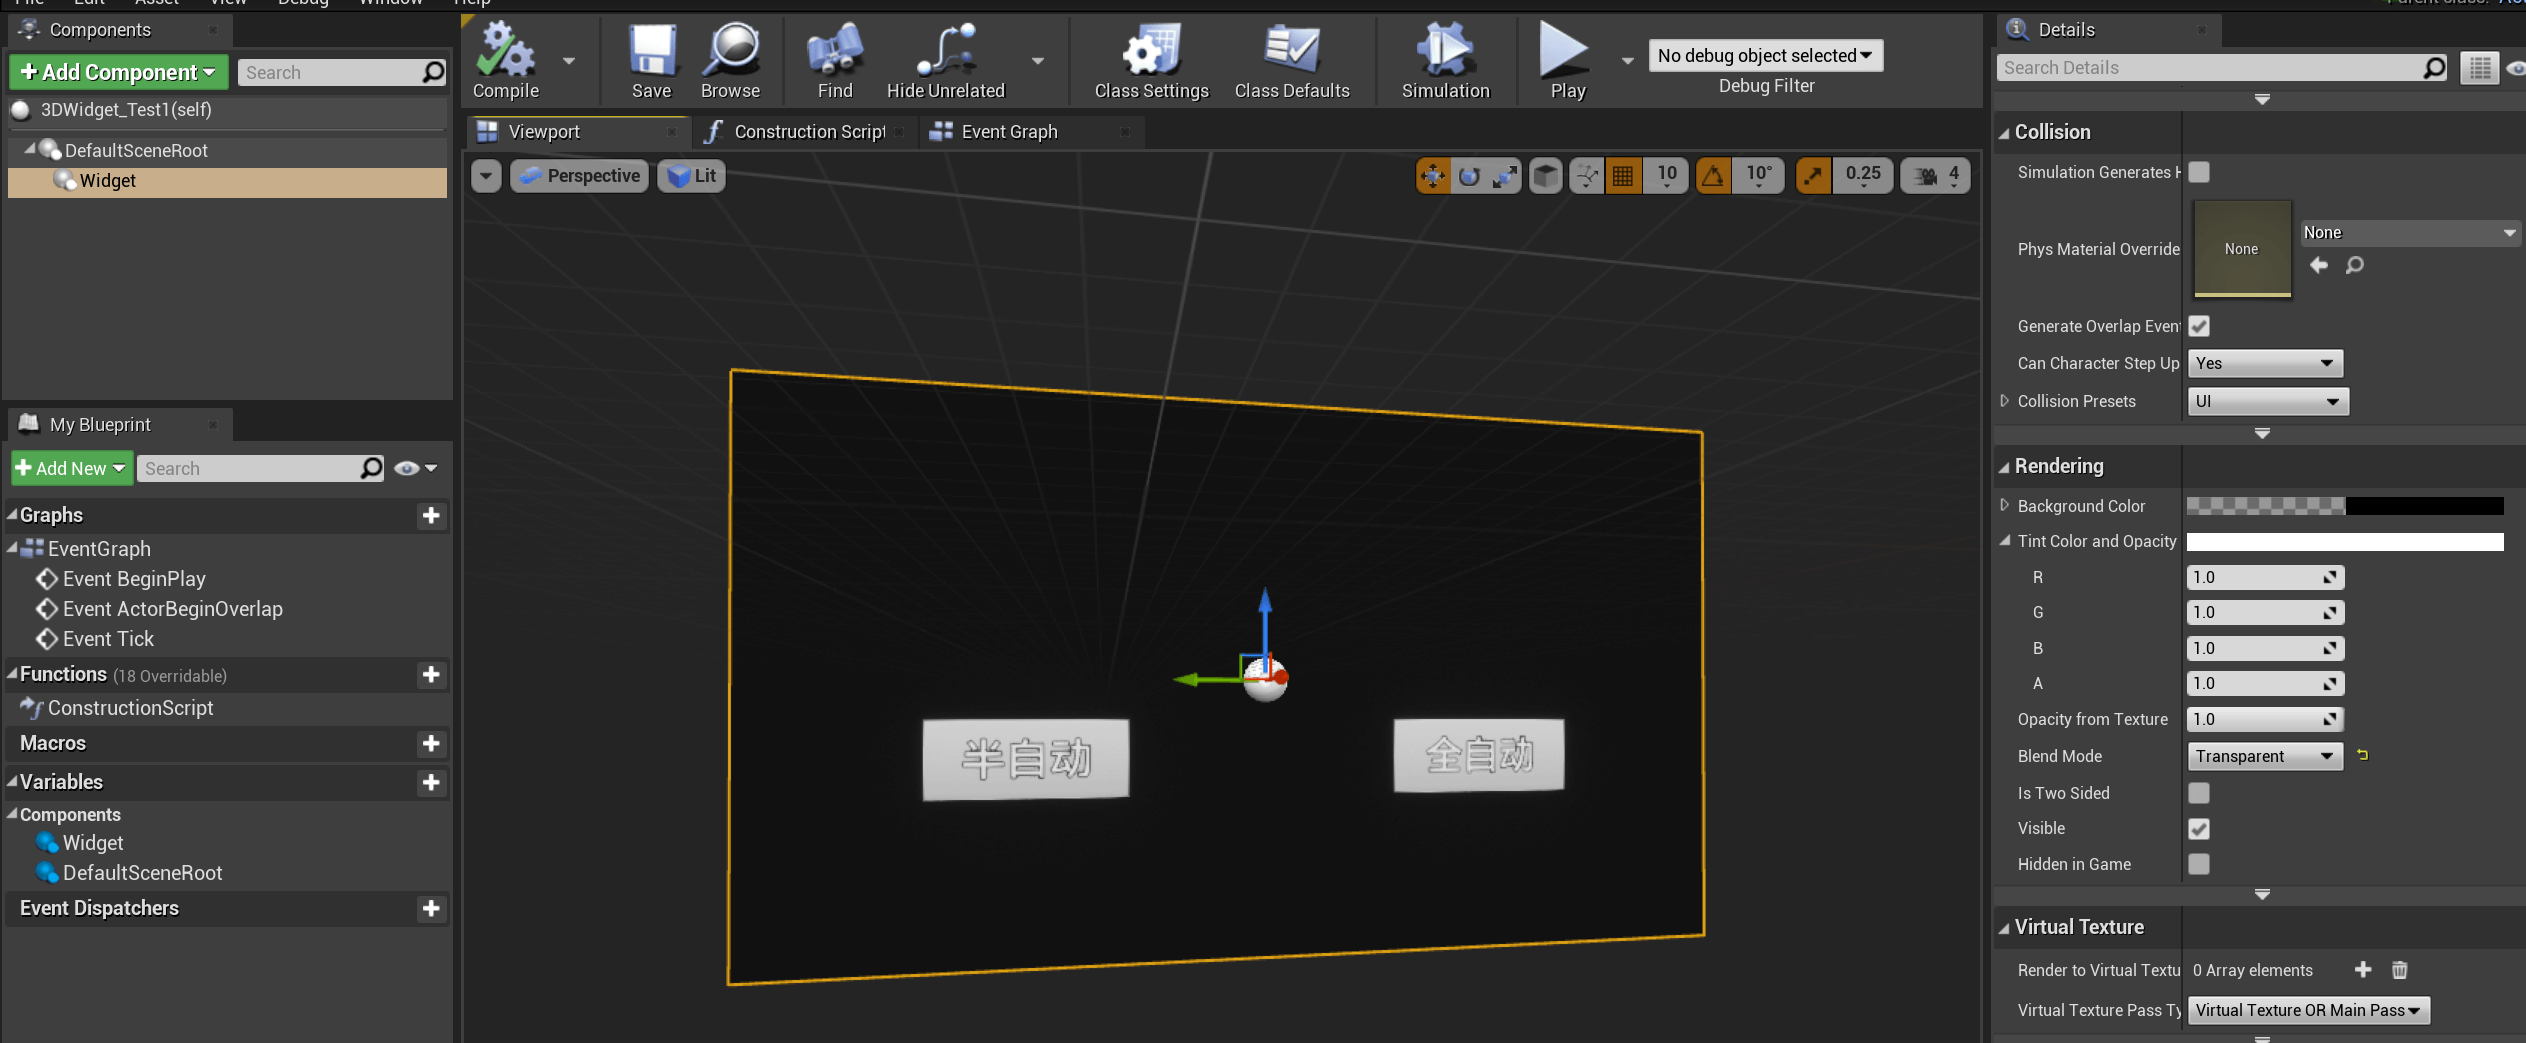Open Event BeginPlay in EventGraph
Screen dimensions: 2526x1043
134,579
